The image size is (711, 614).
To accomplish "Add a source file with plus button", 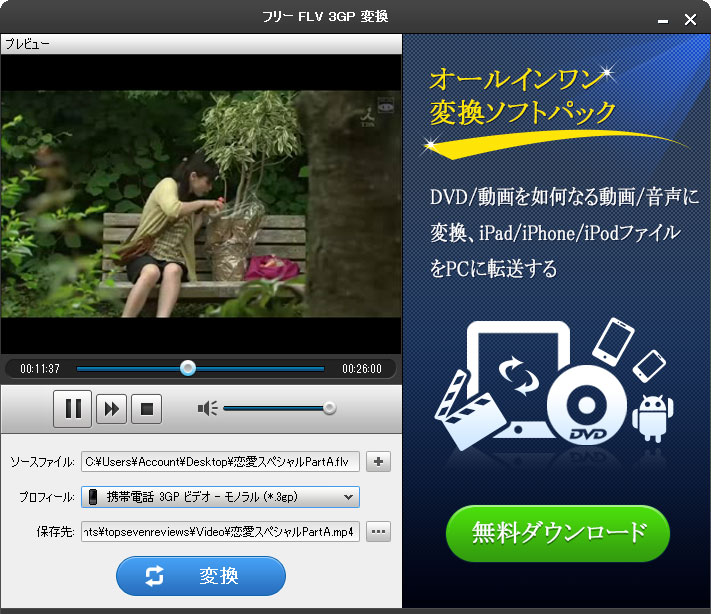I will coord(378,462).
